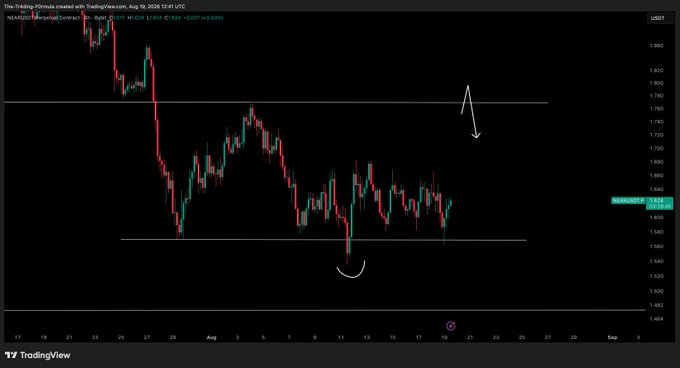Select the lowest horizontal line near 1.475

coord(324,310)
